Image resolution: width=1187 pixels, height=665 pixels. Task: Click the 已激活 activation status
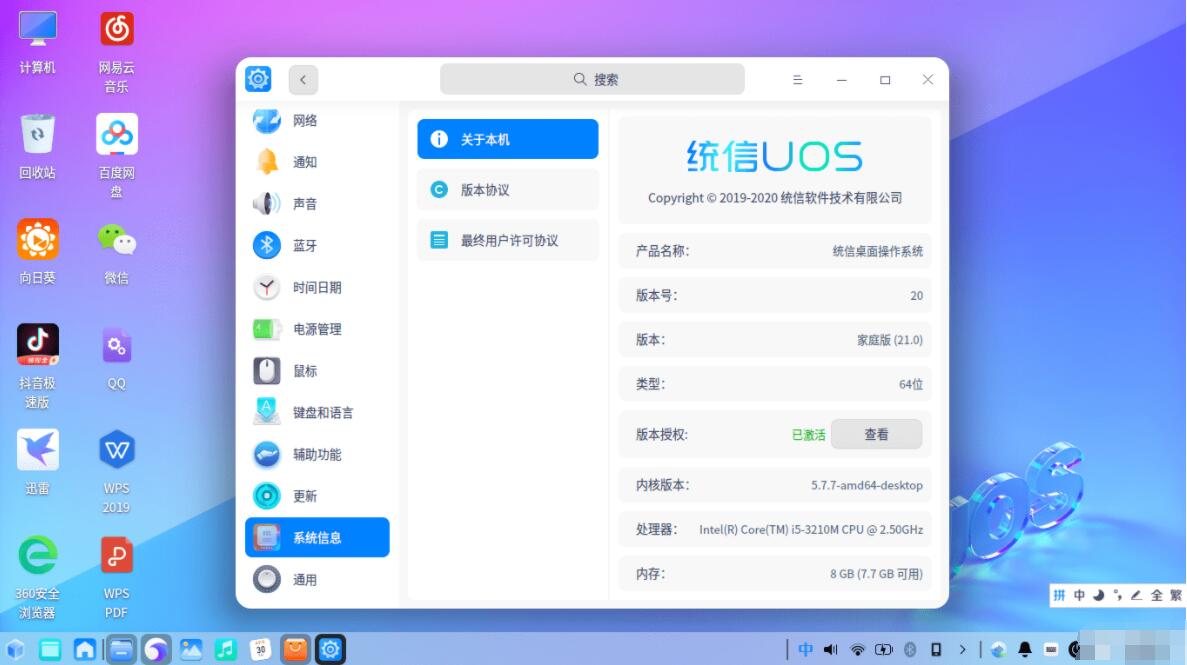[x=808, y=435]
